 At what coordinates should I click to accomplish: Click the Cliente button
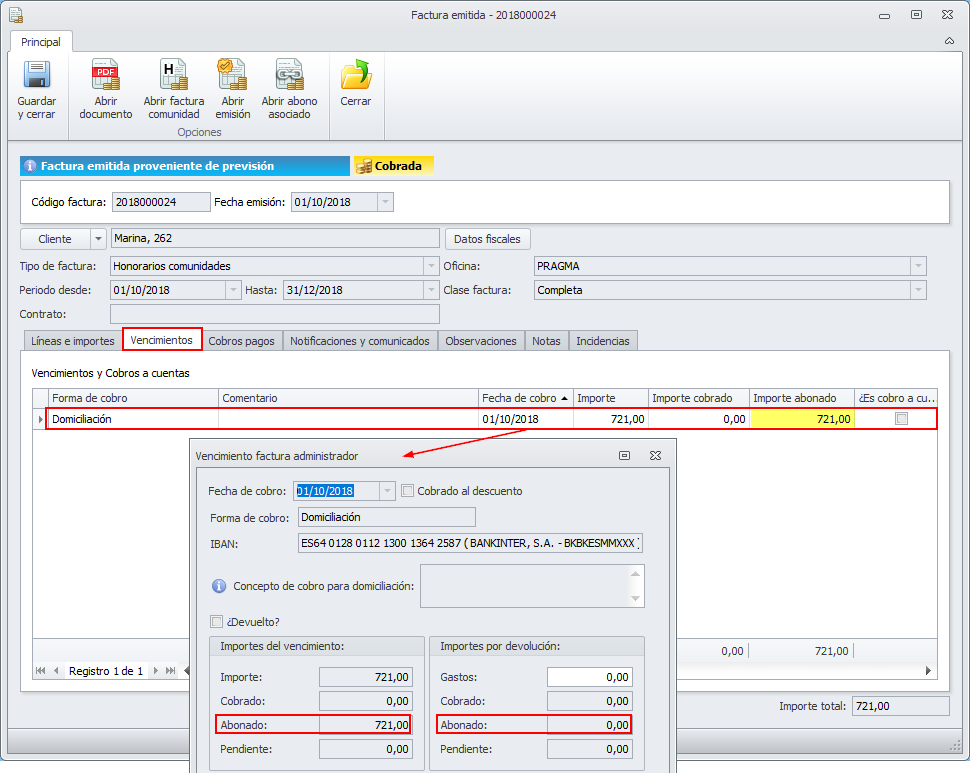point(55,239)
